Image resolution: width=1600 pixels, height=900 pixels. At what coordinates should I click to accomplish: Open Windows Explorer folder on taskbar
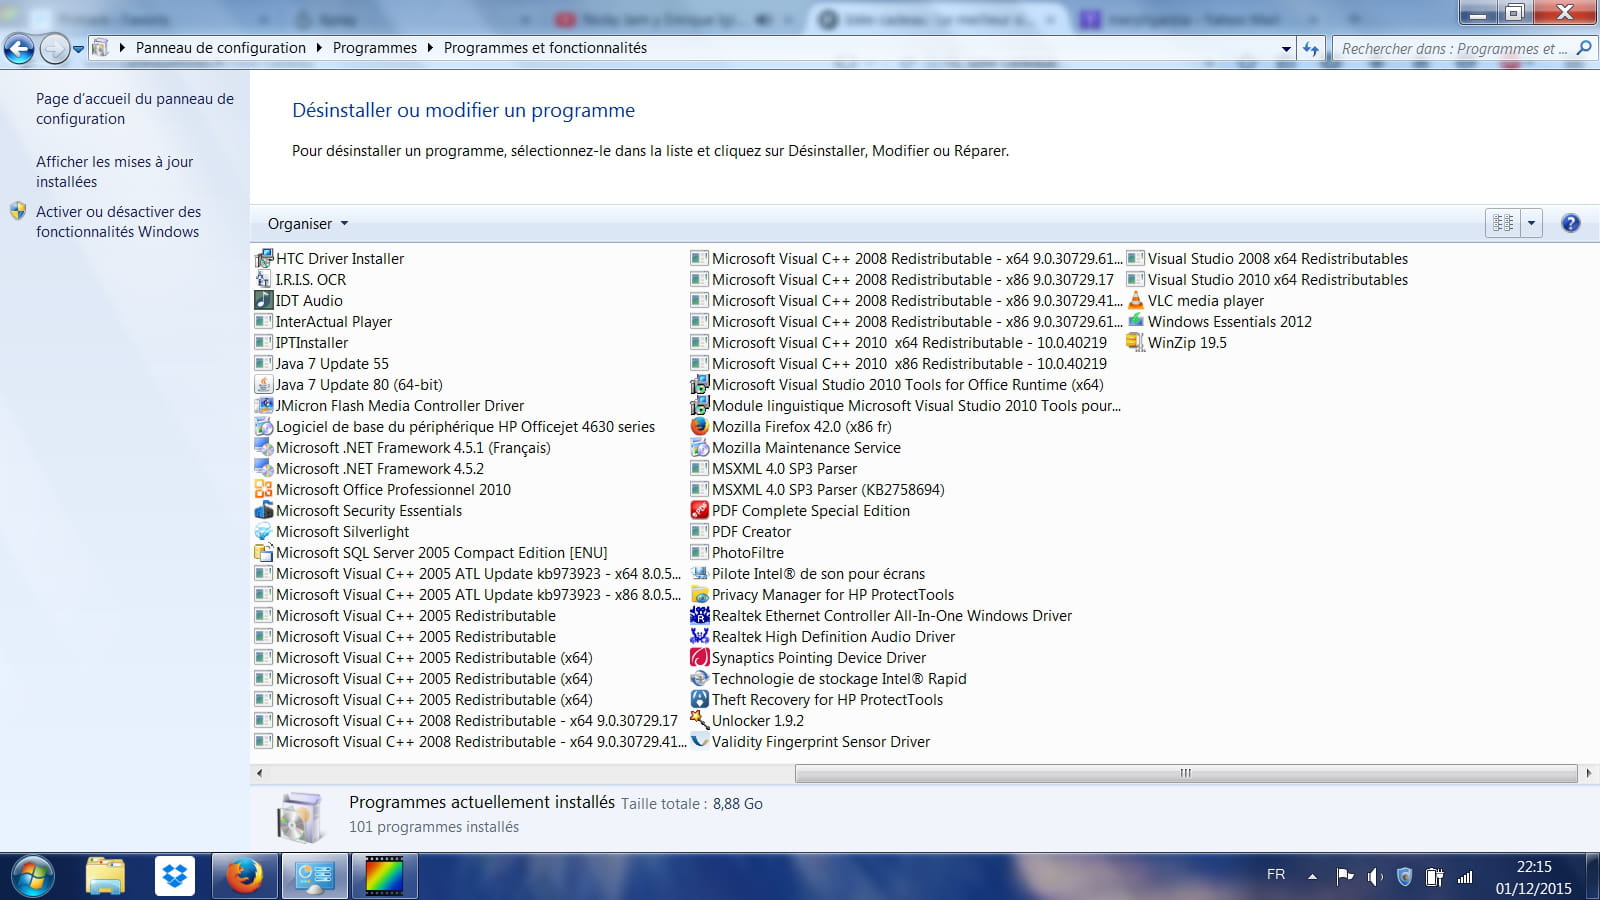pyautogui.click(x=105, y=877)
